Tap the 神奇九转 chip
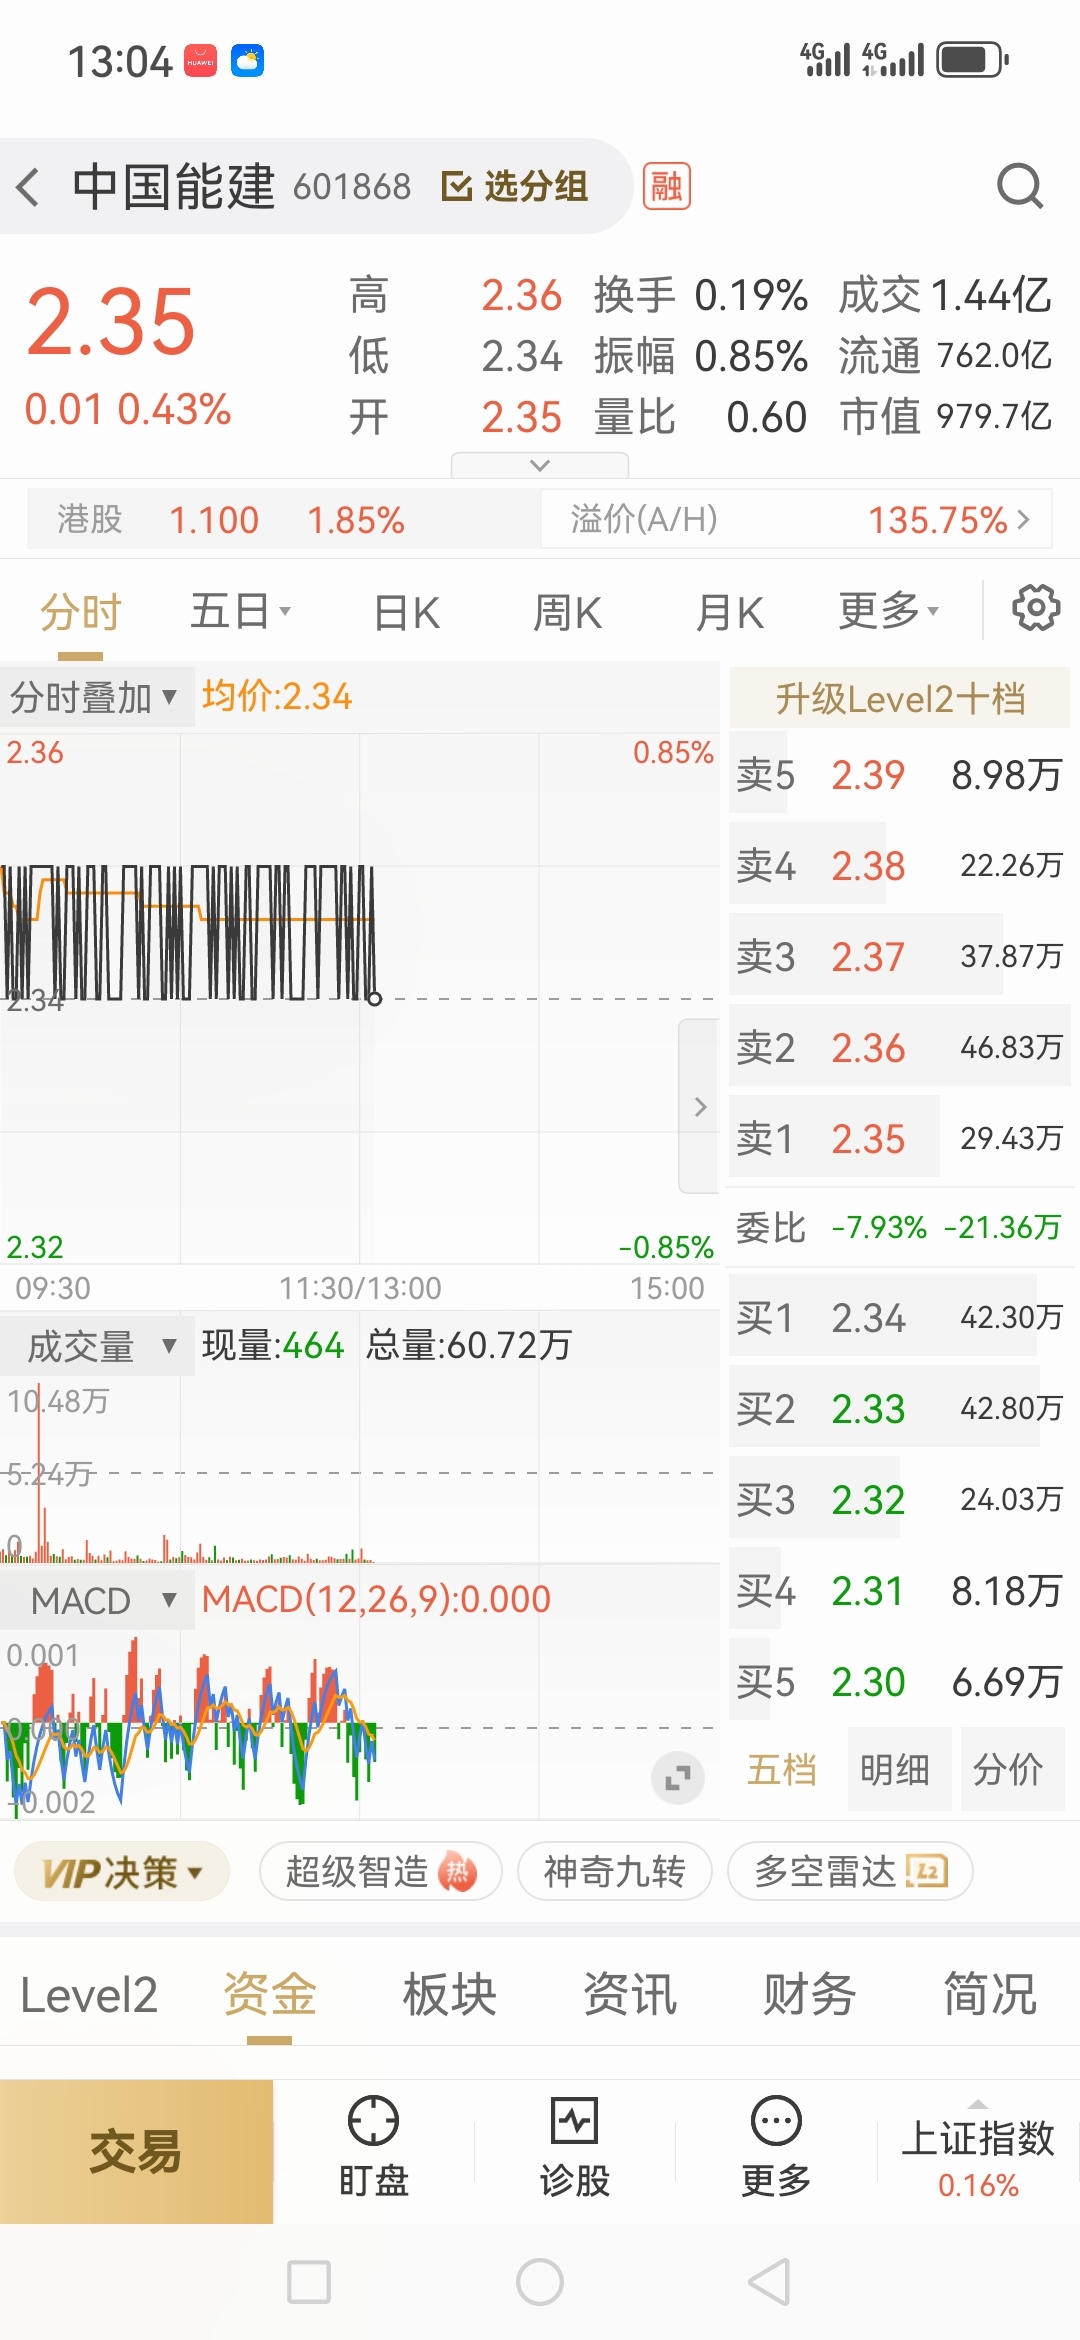1080x2340 pixels. pos(615,1871)
